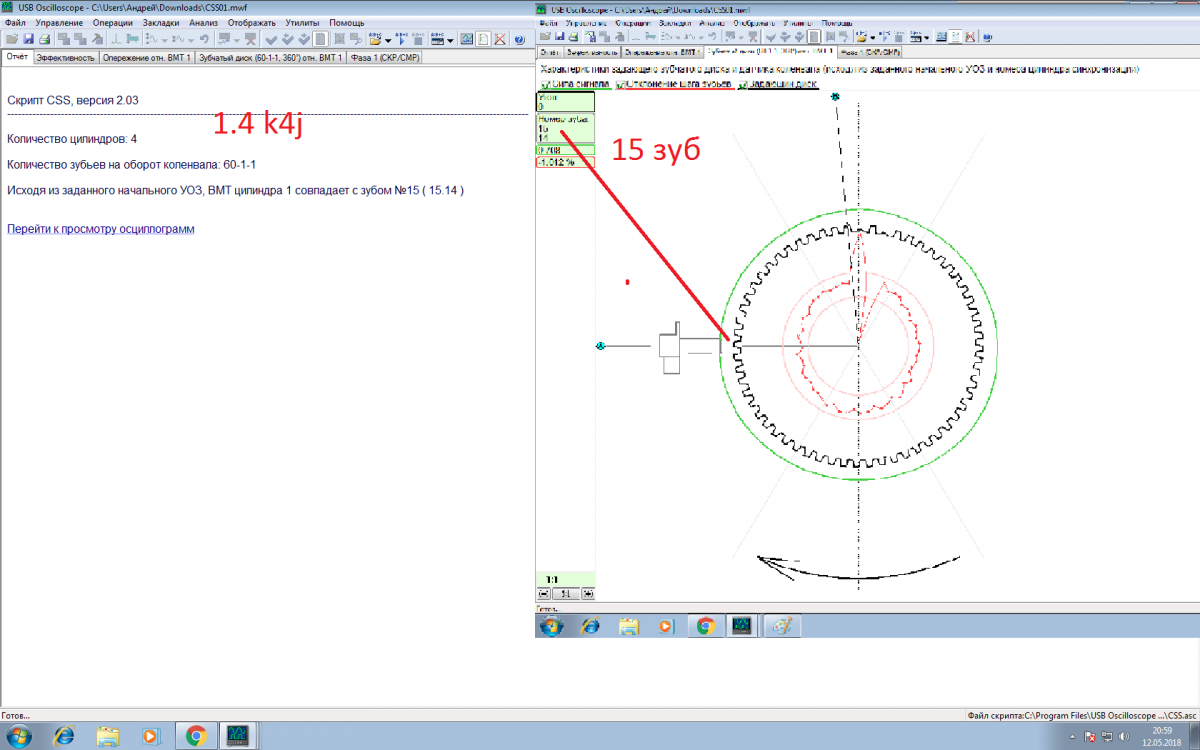Click the Undo arrow toolbar icon

coord(204,40)
